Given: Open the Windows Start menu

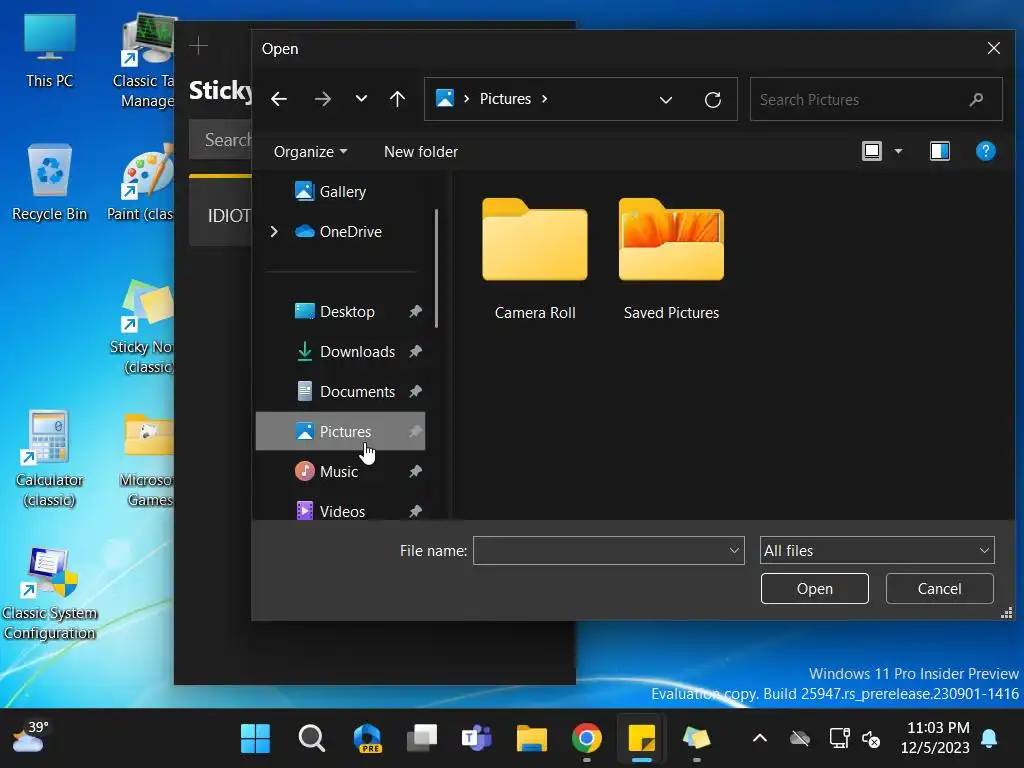Looking at the screenshot, I should point(255,739).
